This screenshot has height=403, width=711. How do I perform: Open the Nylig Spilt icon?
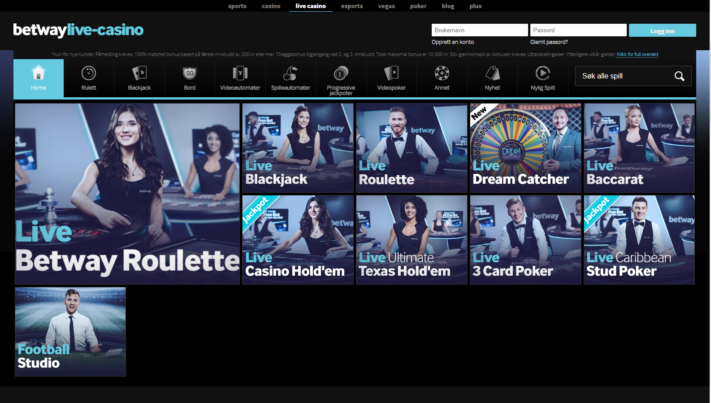pos(543,73)
